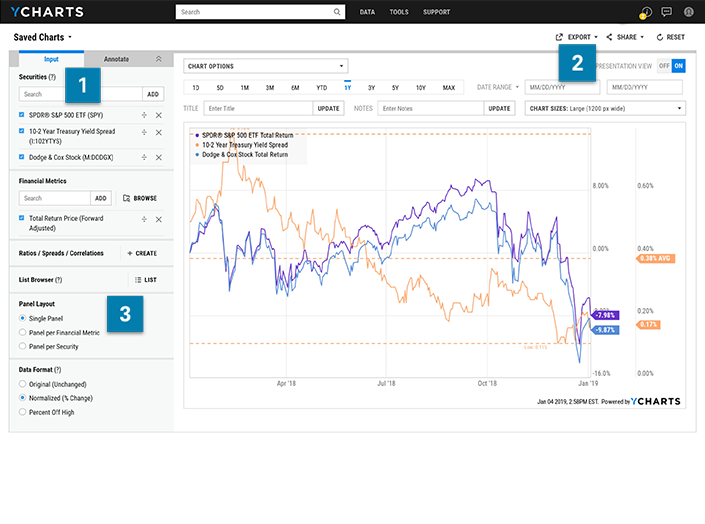Click Add next to Financial Metrics search
Image resolution: width=705 pixels, height=524 pixels.
[101, 198]
